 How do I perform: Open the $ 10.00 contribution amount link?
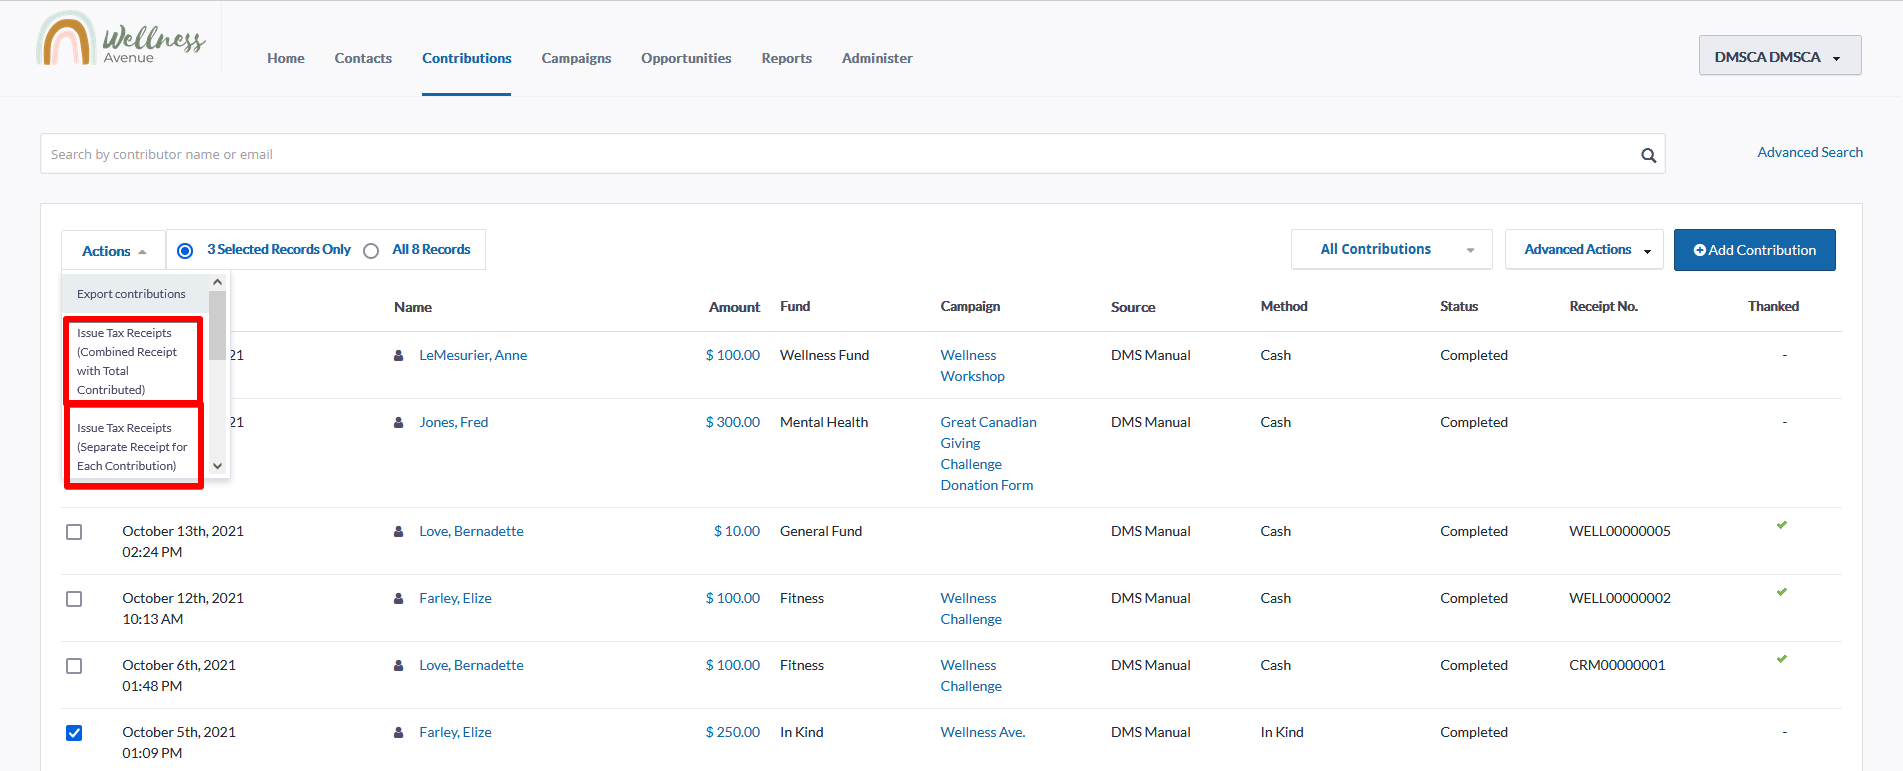pyautogui.click(x=736, y=531)
